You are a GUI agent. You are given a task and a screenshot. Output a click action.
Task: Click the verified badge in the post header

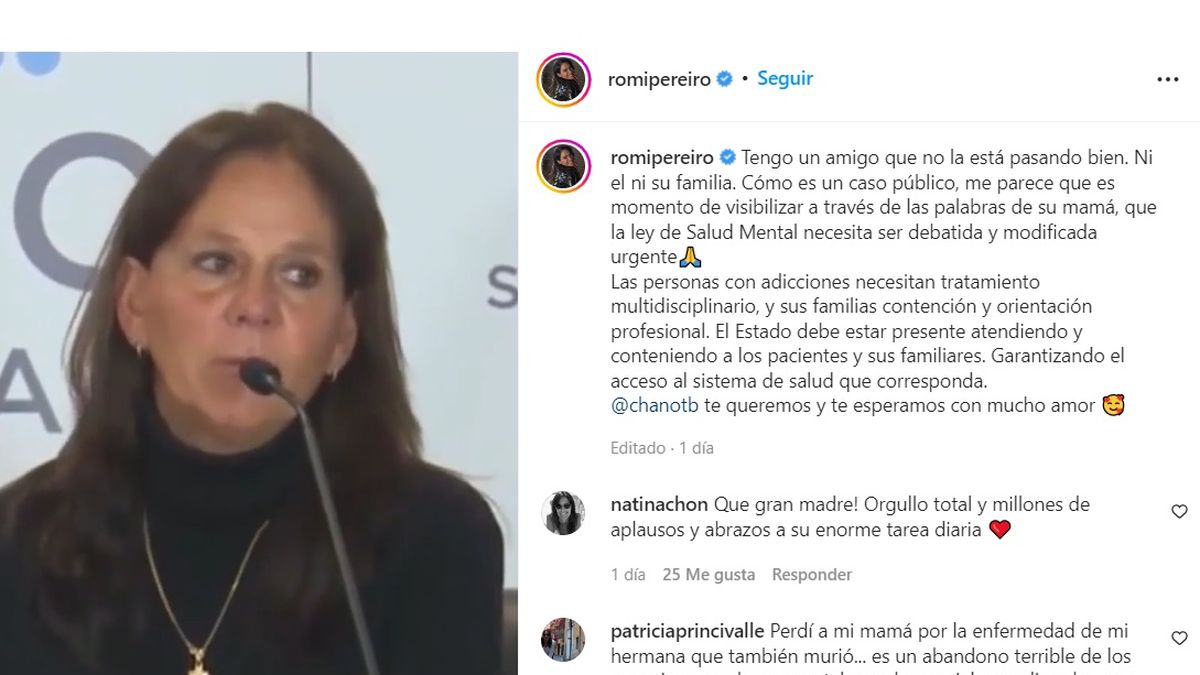(x=725, y=79)
